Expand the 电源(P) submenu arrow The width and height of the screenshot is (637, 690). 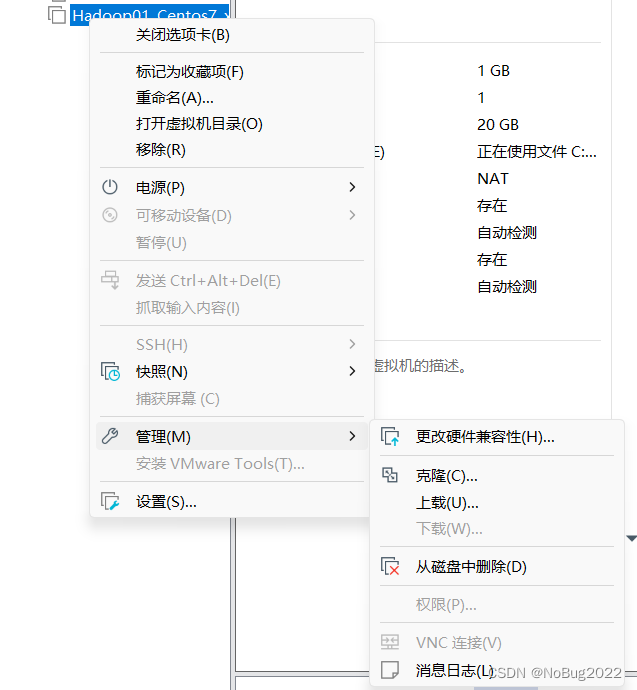(352, 187)
